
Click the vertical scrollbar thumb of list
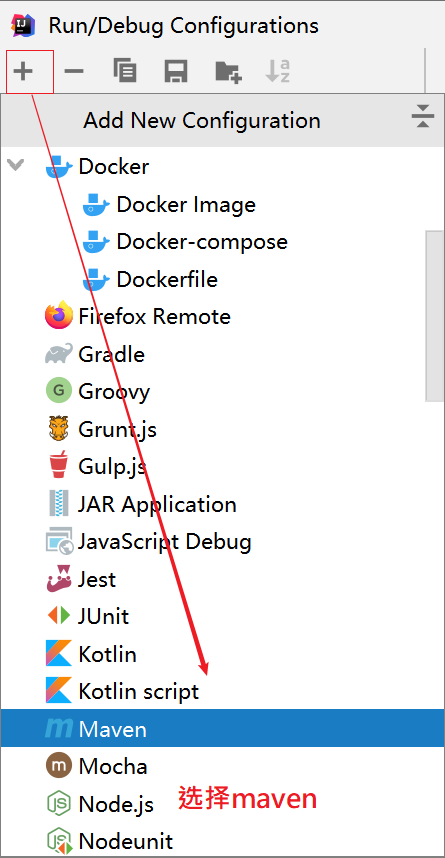435,316
